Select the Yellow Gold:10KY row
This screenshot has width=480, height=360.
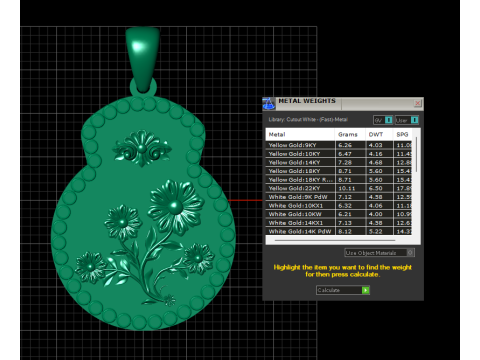point(339,154)
